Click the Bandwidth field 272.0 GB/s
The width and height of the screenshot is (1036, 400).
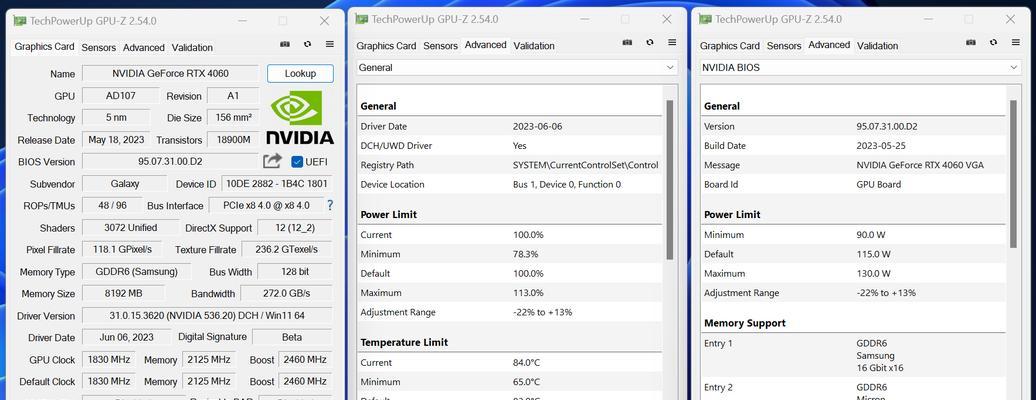pos(286,294)
